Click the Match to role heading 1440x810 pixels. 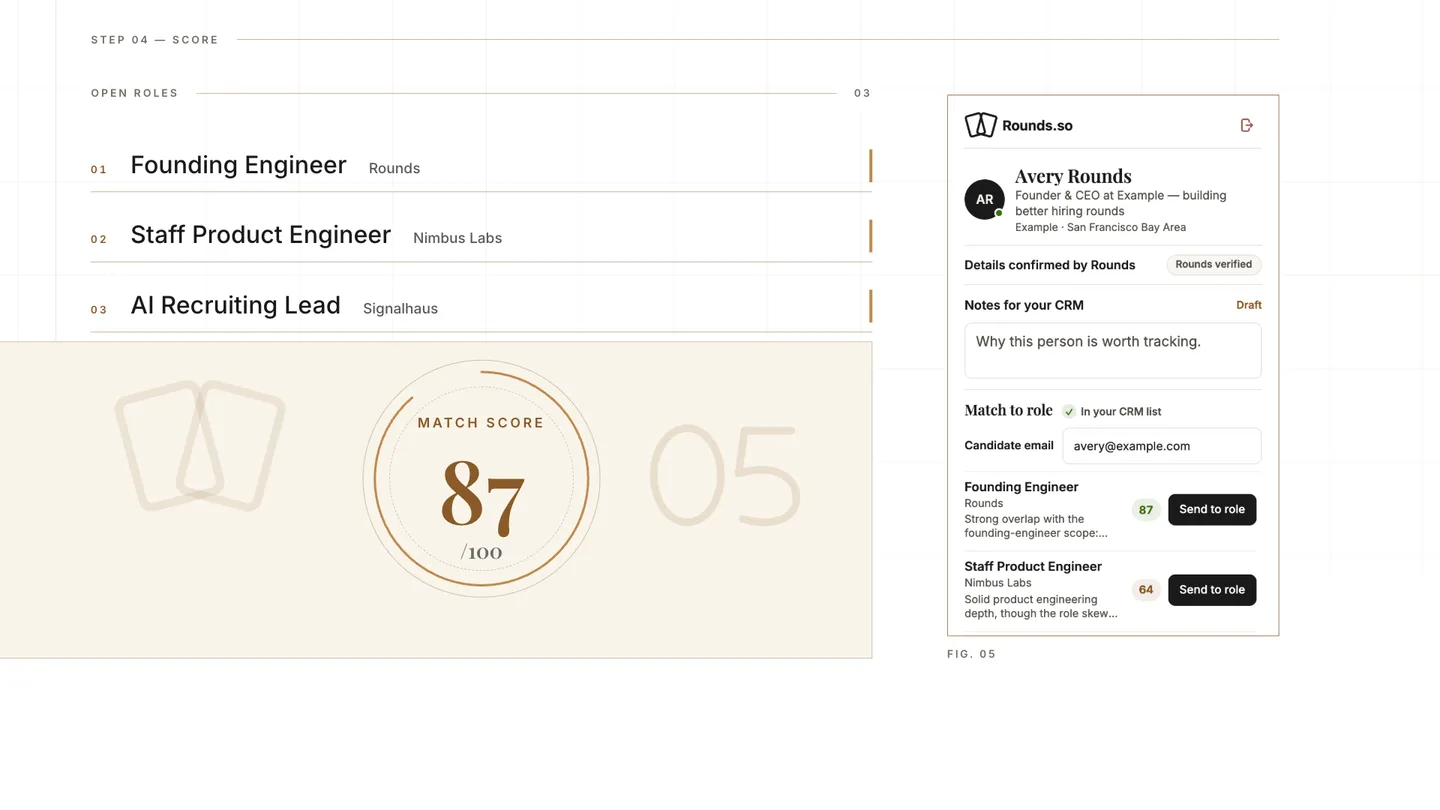pos(1008,410)
